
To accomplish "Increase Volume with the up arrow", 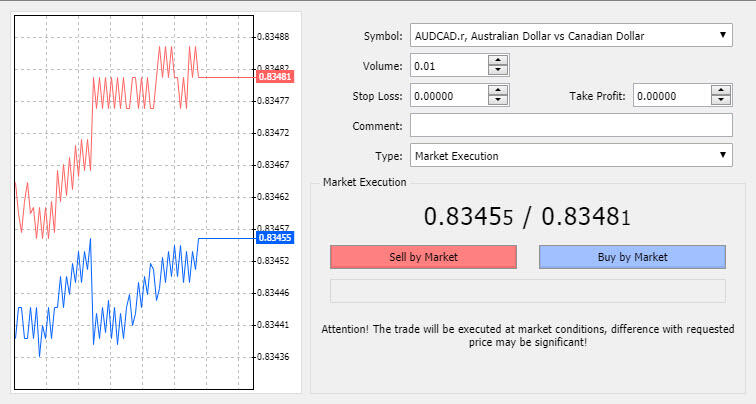I will click(x=498, y=60).
